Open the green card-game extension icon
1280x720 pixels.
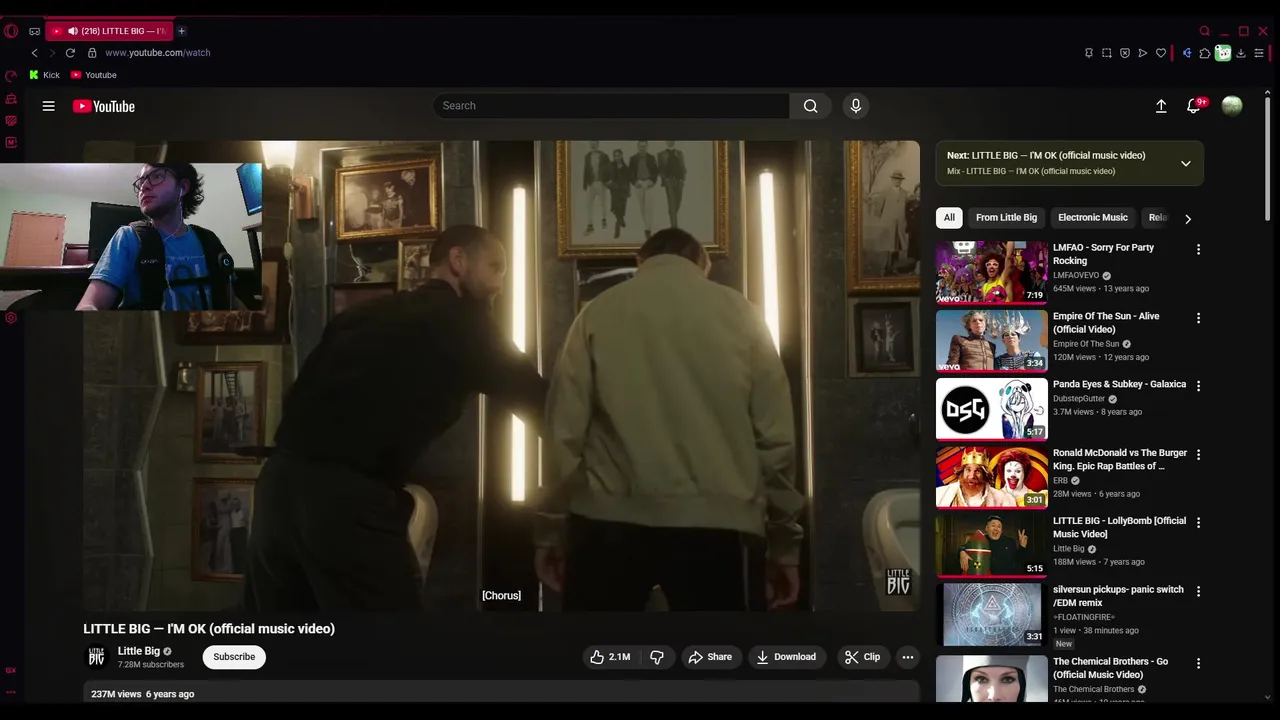point(1223,53)
